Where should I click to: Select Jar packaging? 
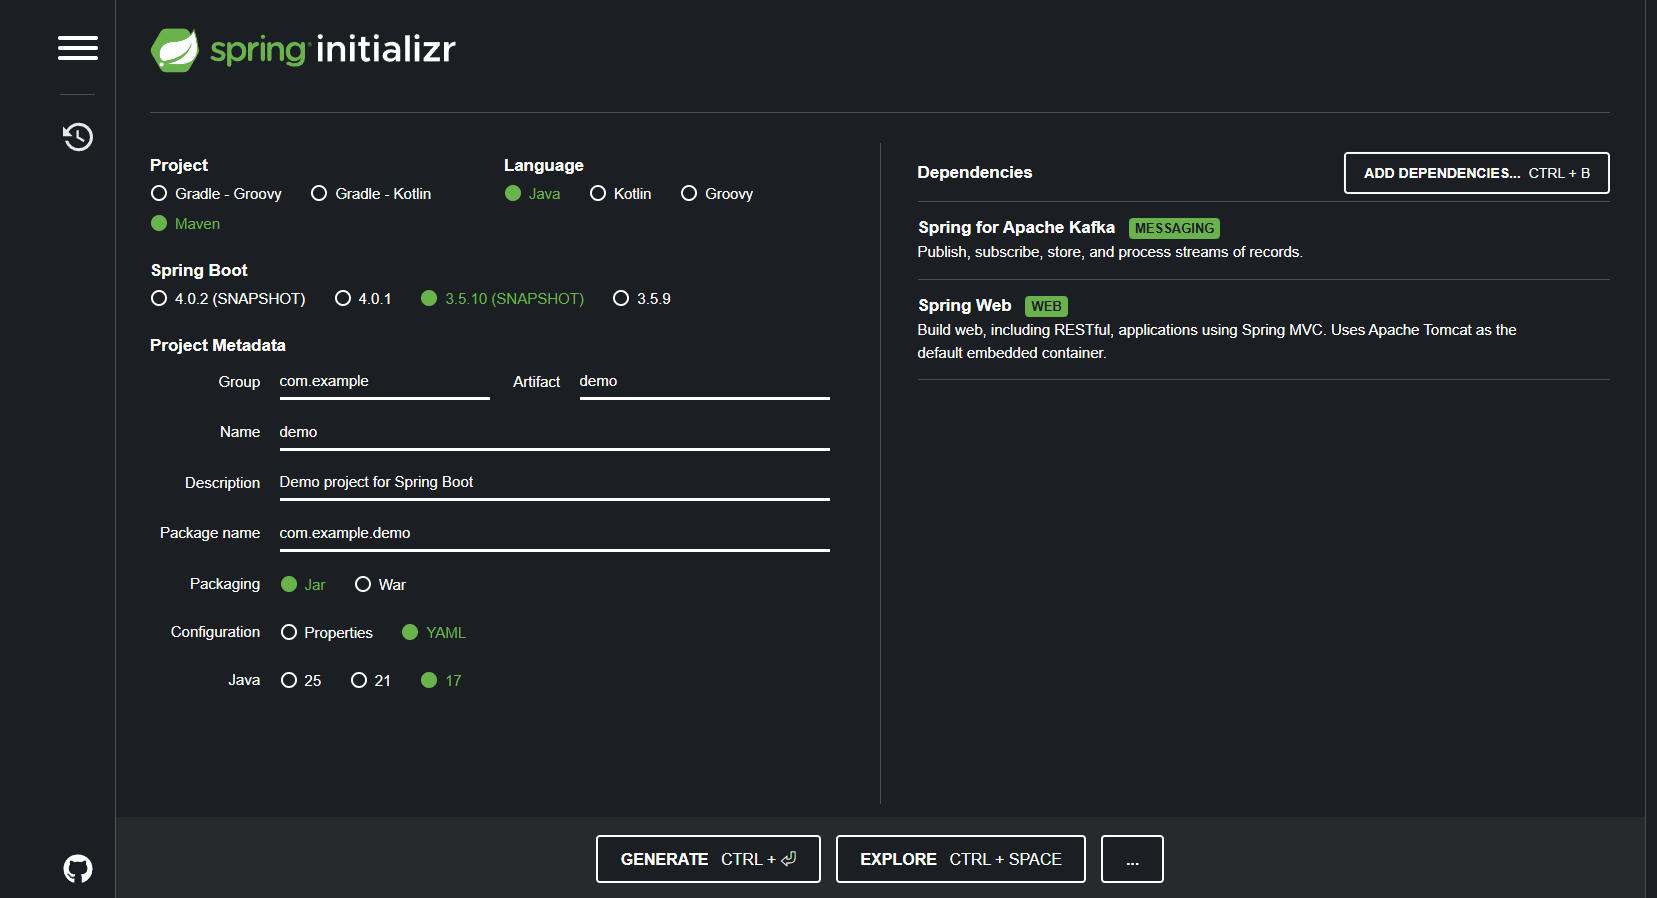click(x=303, y=584)
